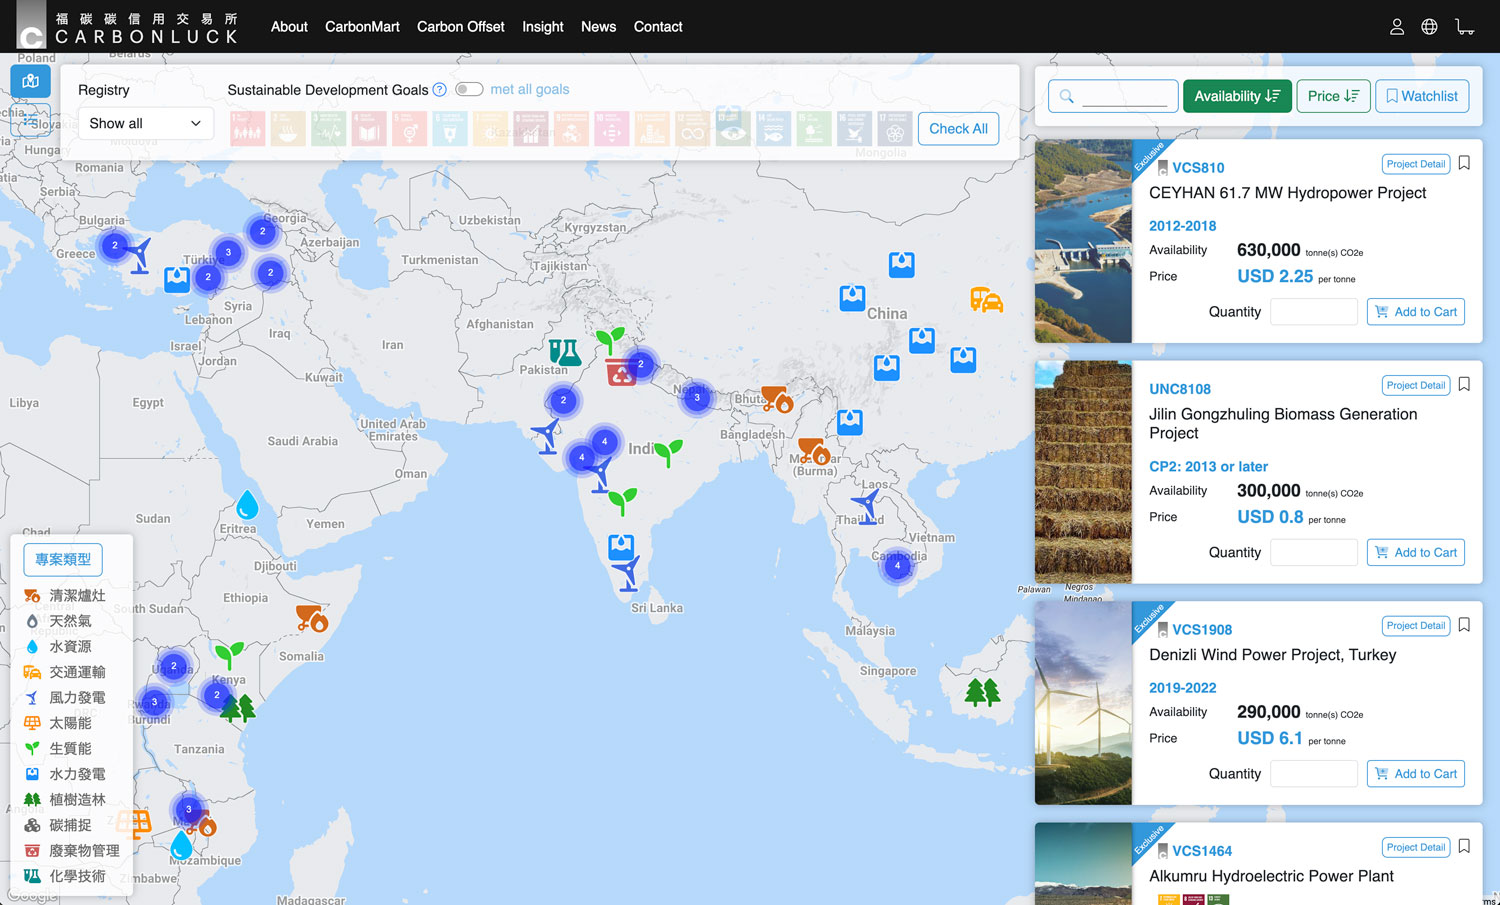Open the UNC8108 project link
Image resolution: width=1500 pixels, height=905 pixels.
[1180, 389]
